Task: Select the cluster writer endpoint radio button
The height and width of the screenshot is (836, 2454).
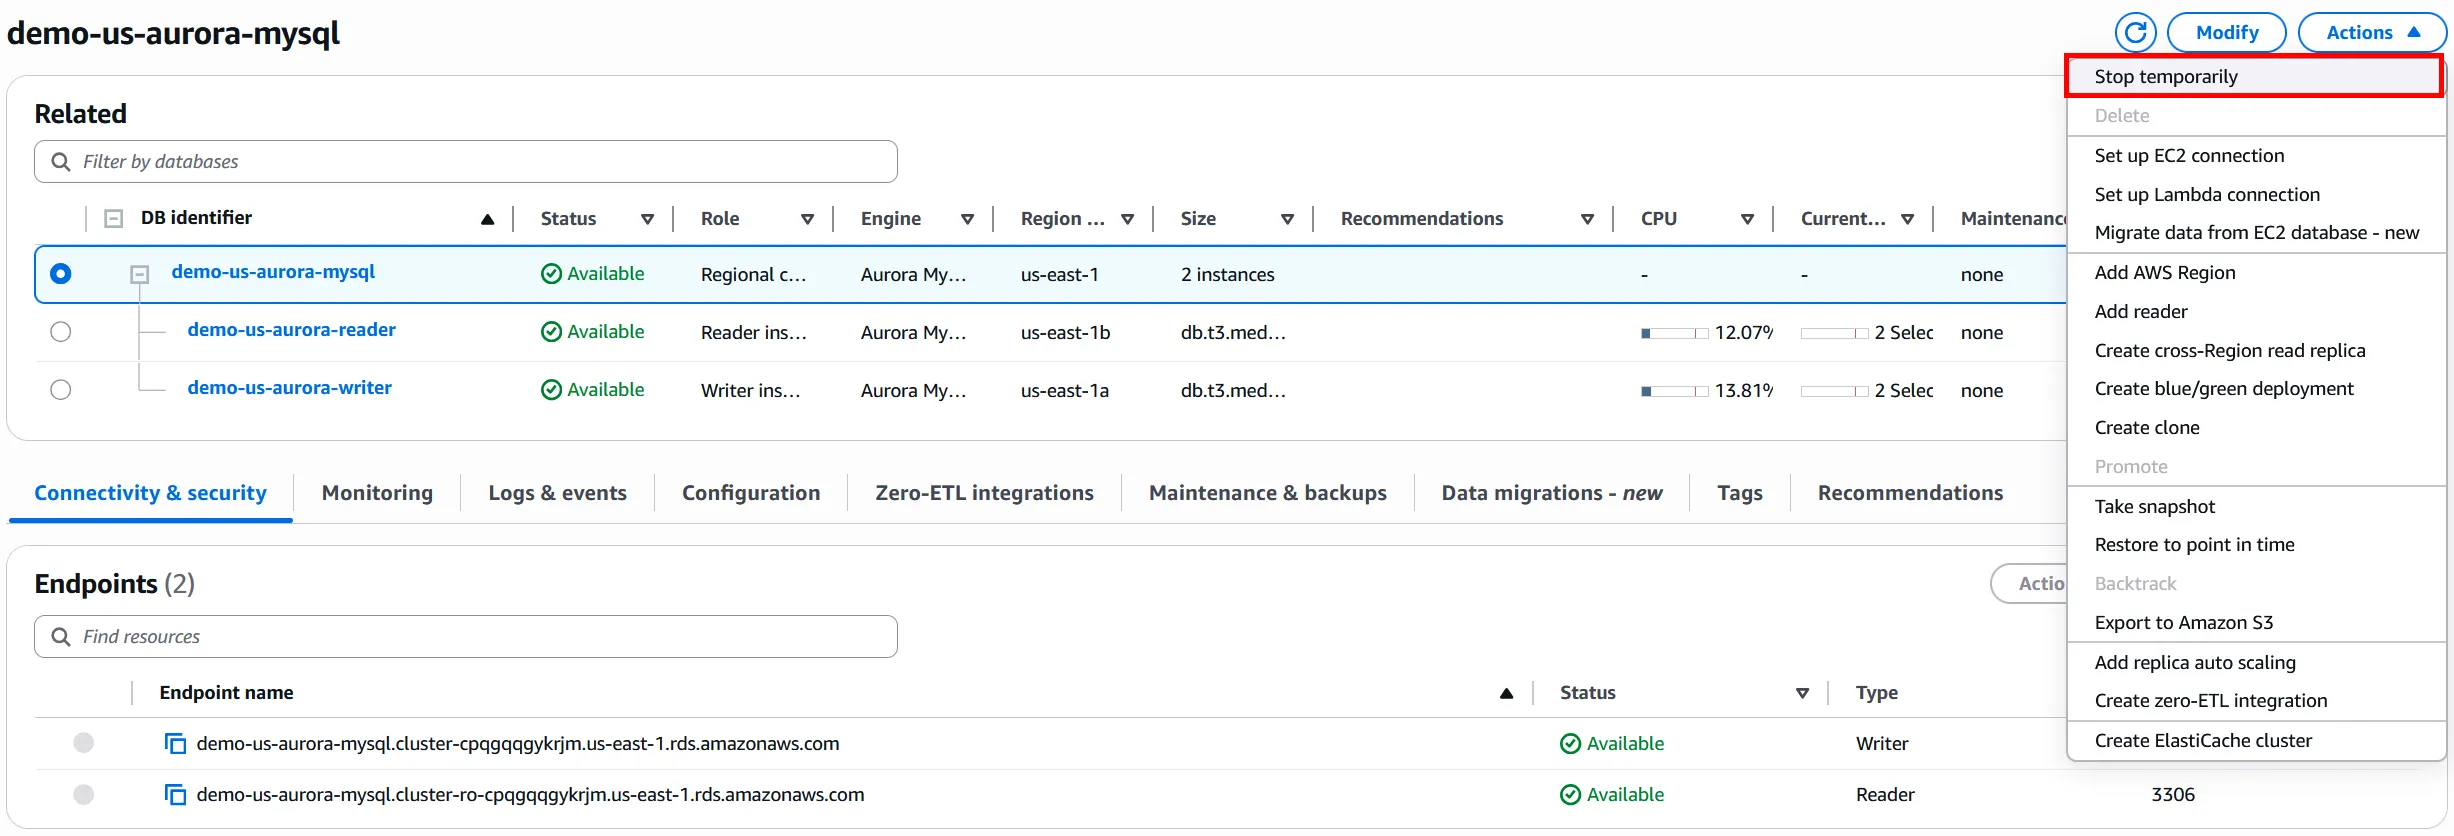Action: [x=84, y=743]
